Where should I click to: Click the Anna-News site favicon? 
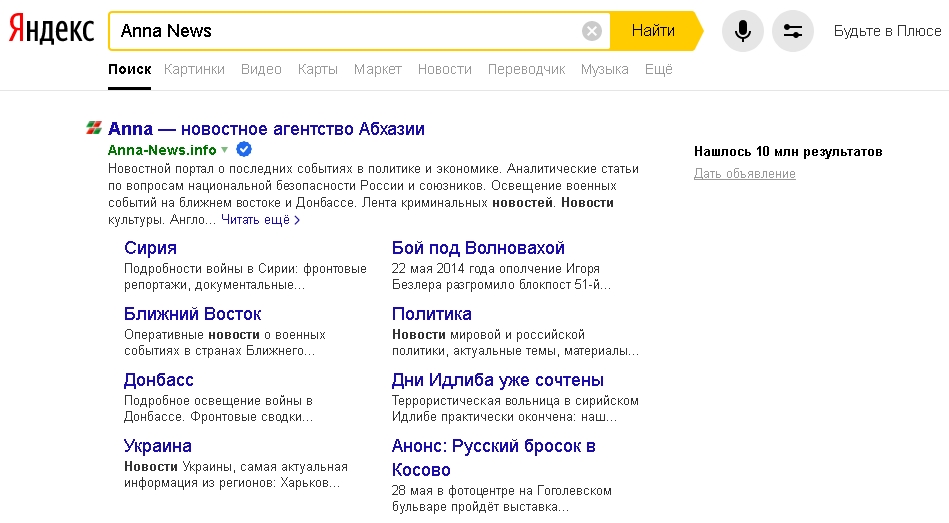[x=94, y=128]
